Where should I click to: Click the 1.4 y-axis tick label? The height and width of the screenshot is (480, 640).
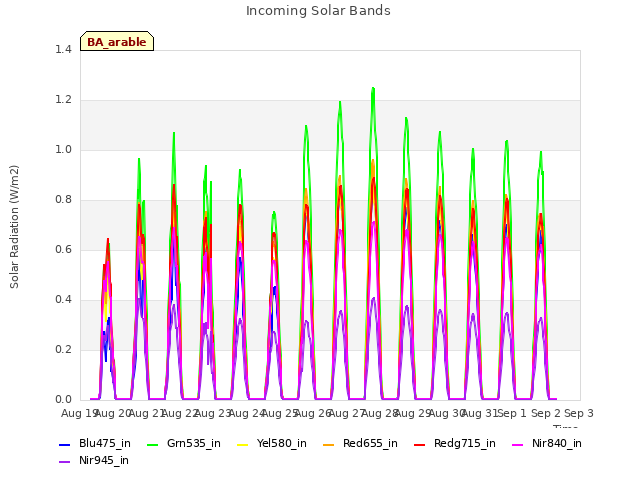click(x=63, y=49)
